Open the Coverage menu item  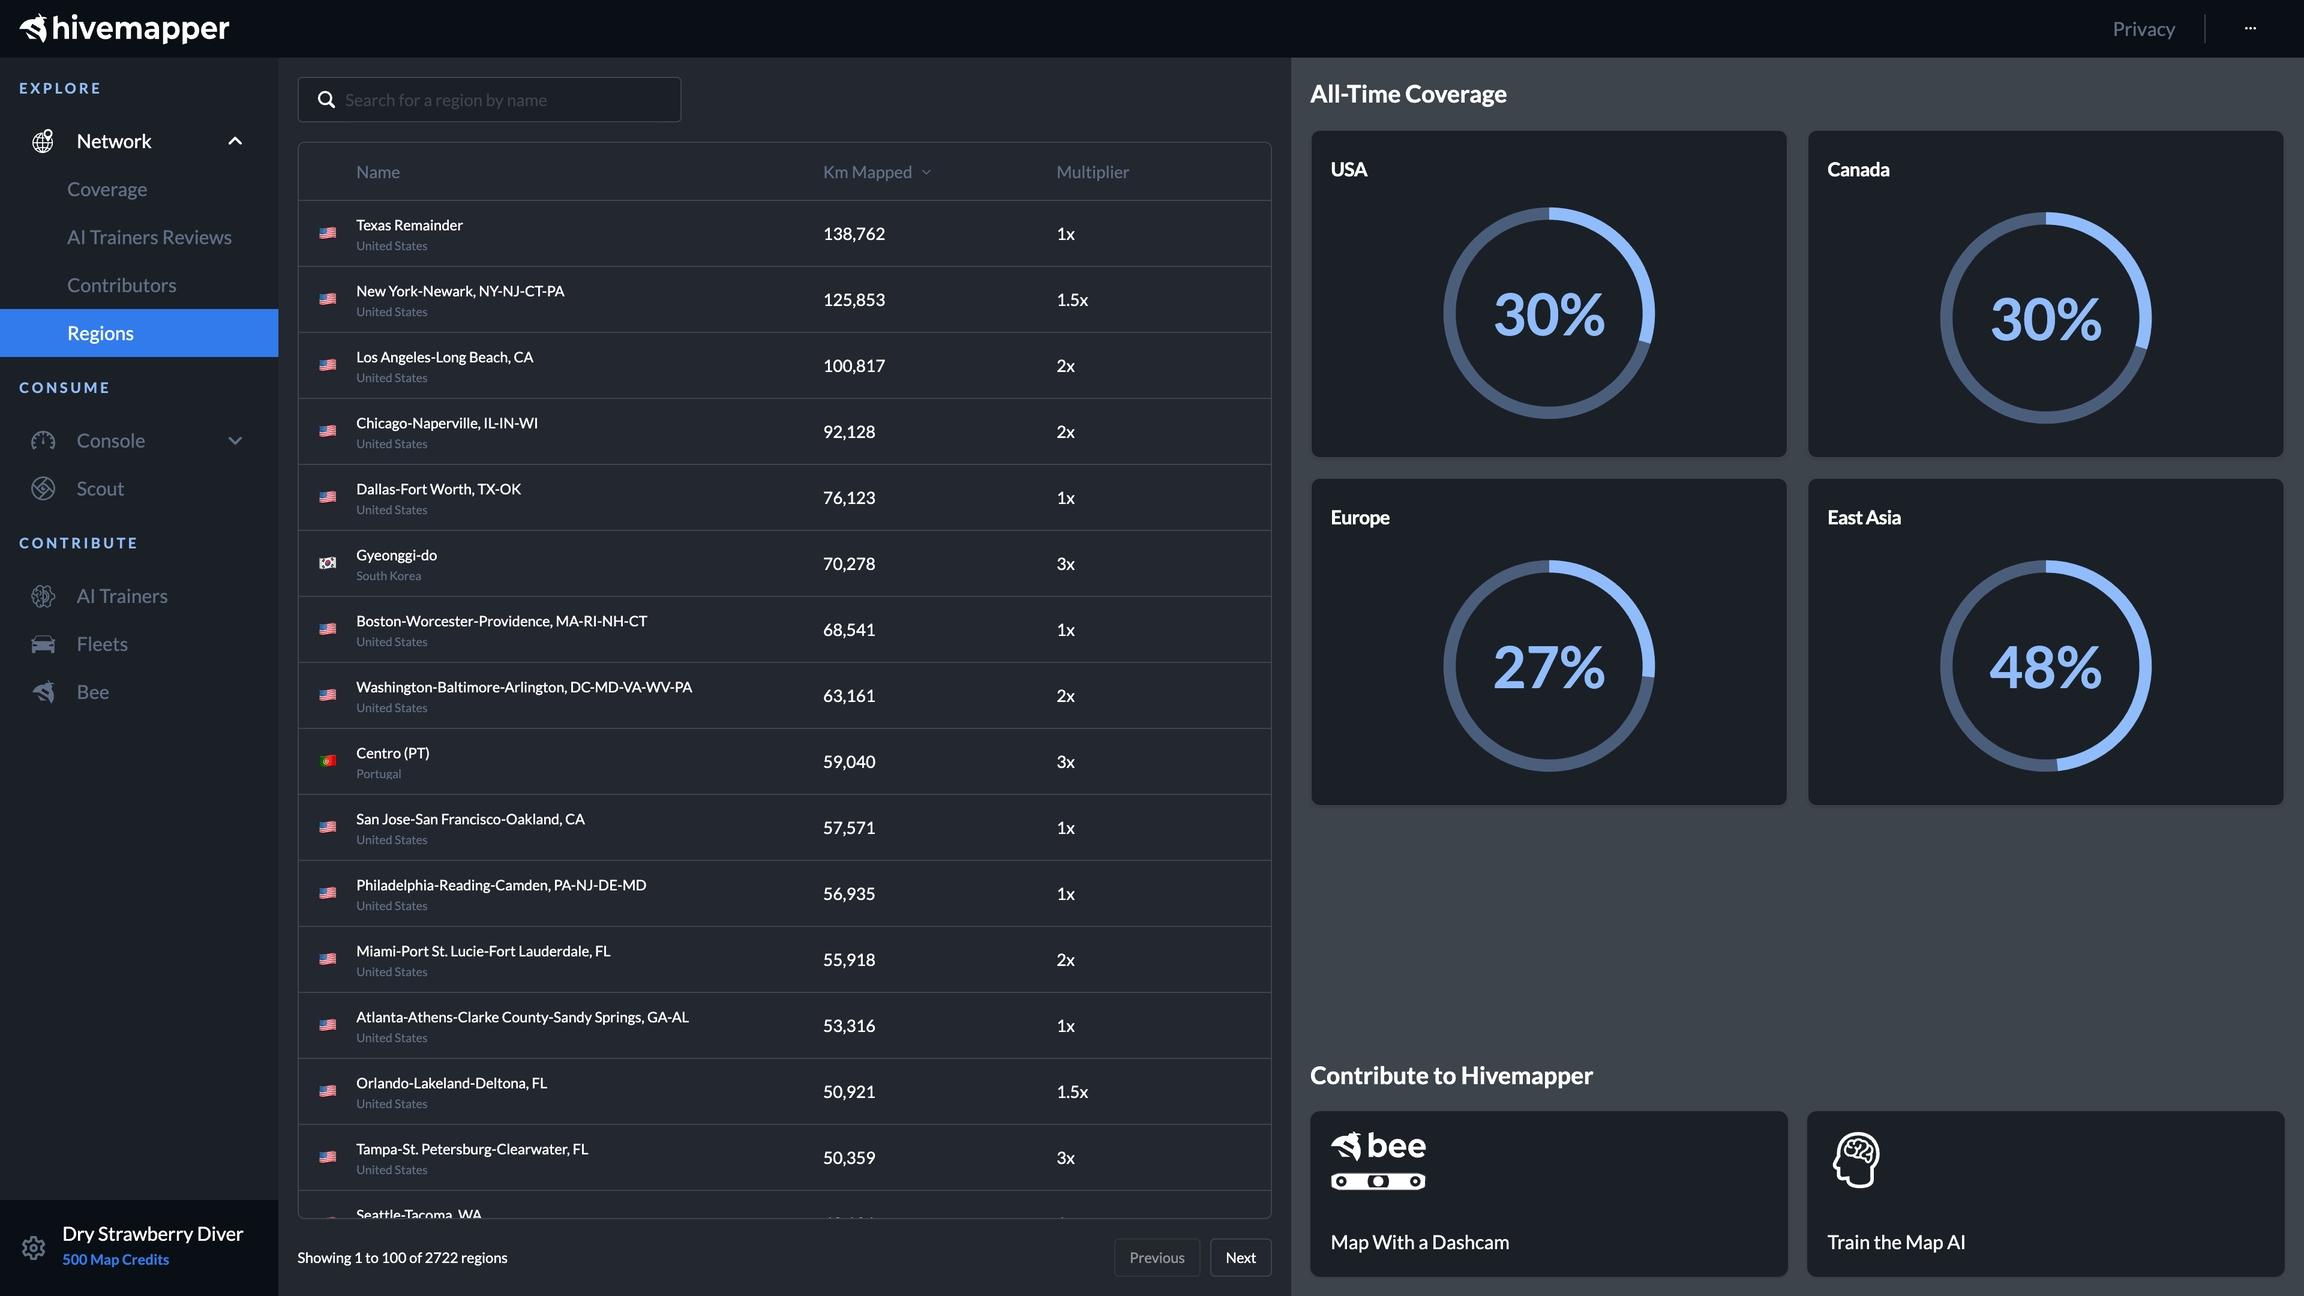click(107, 189)
